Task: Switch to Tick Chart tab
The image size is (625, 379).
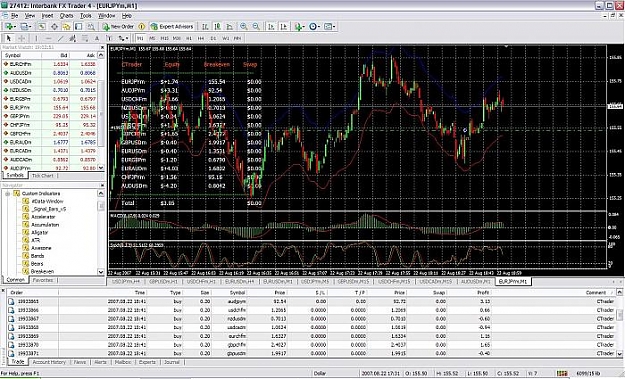Action: click(x=43, y=176)
